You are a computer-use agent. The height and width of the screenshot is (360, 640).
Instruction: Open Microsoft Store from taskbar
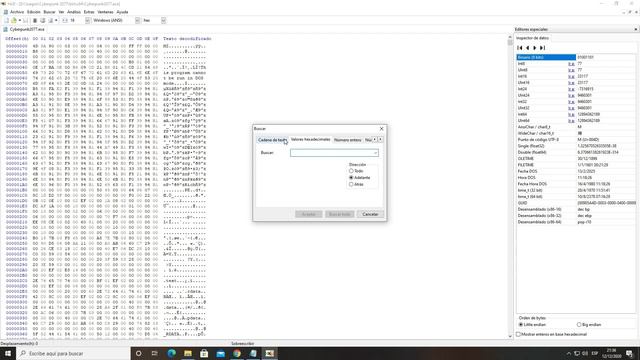(x=204, y=353)
